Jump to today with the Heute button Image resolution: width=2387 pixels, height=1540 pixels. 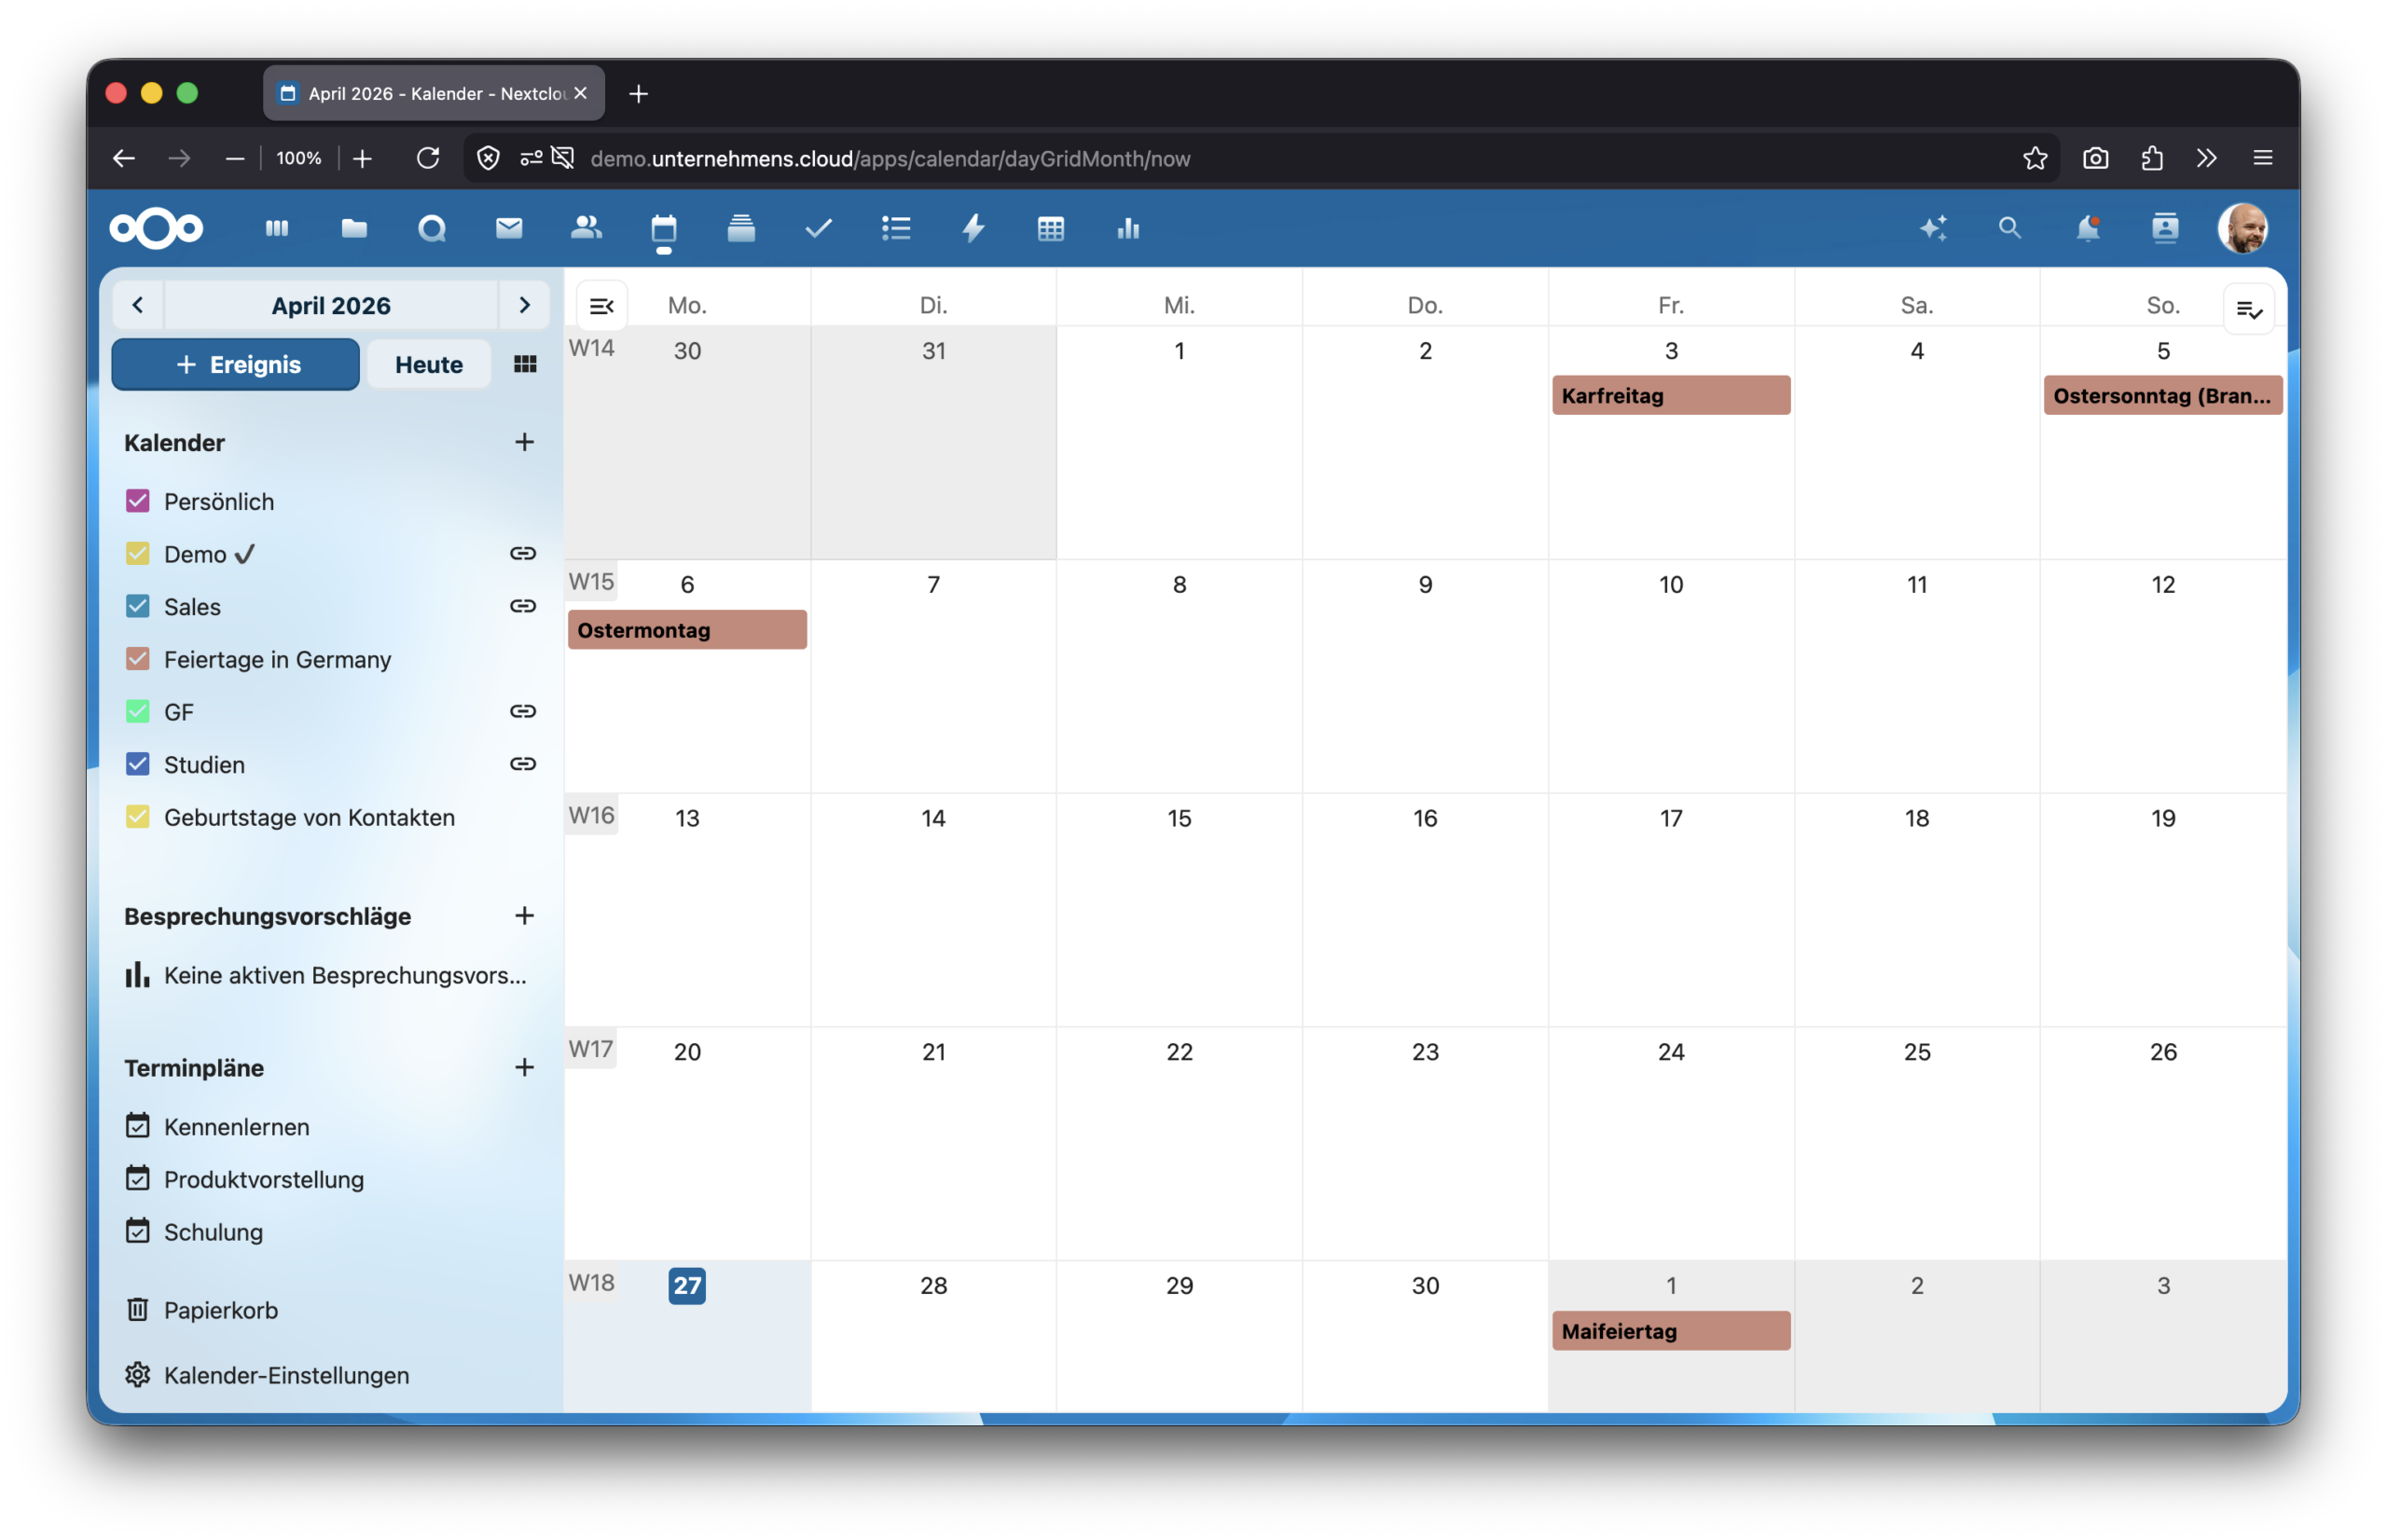point(427,364)
